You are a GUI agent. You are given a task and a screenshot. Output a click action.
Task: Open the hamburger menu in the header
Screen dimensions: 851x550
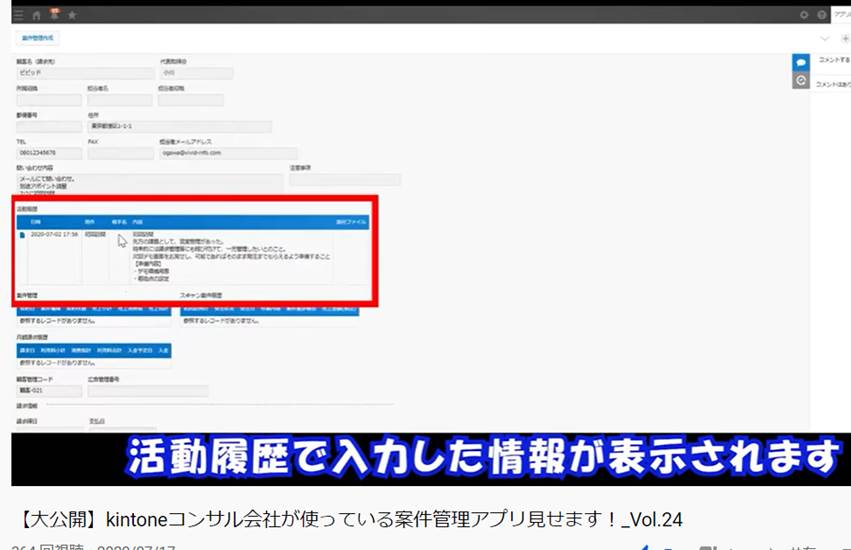(x=19, y=15)
